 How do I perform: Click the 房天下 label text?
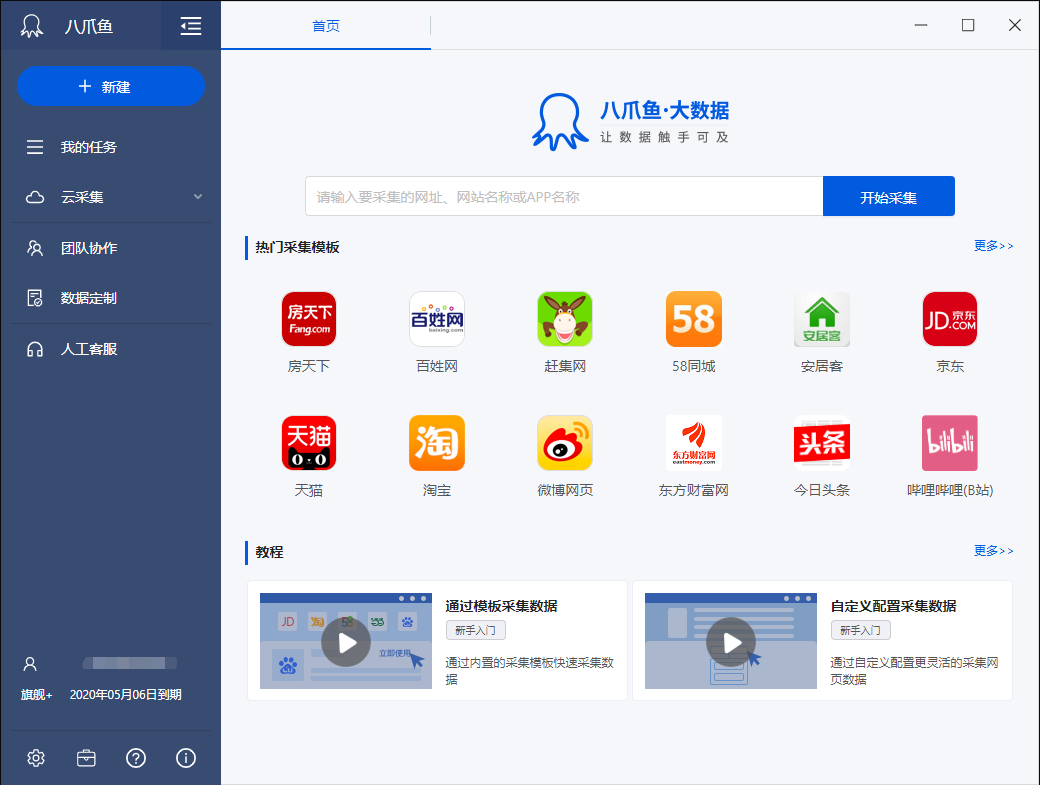point(308,366)
